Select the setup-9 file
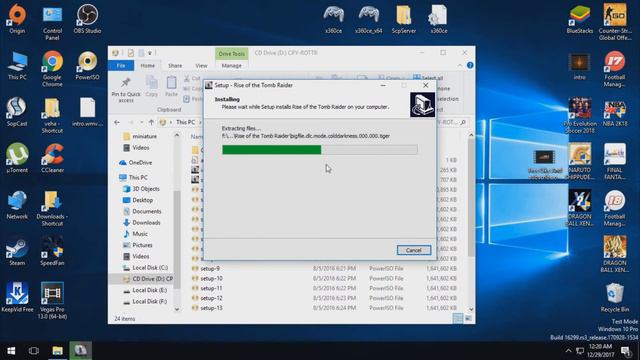The height and width of the screenshot is (360, 640). [x=210, y=269]
